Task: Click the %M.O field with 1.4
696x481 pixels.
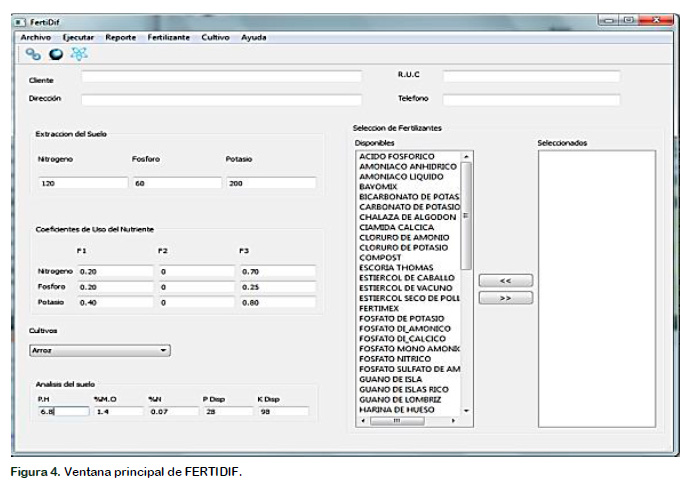Action: (x=119, y=411)
